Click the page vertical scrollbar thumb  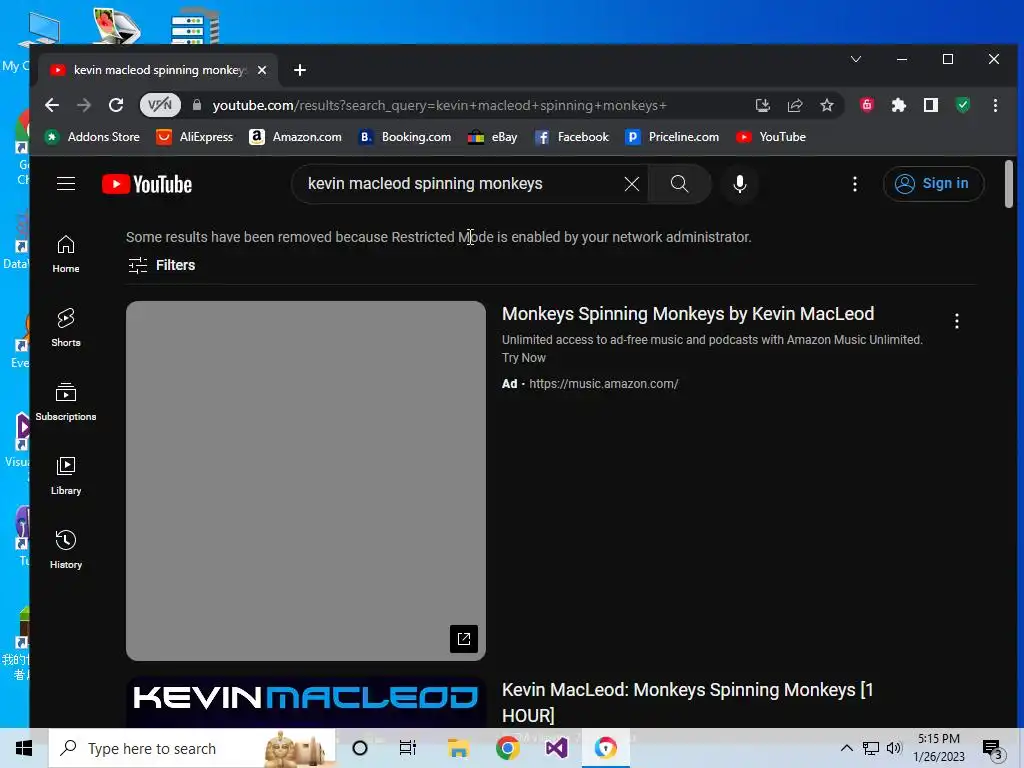click(x=1009, y=184)
